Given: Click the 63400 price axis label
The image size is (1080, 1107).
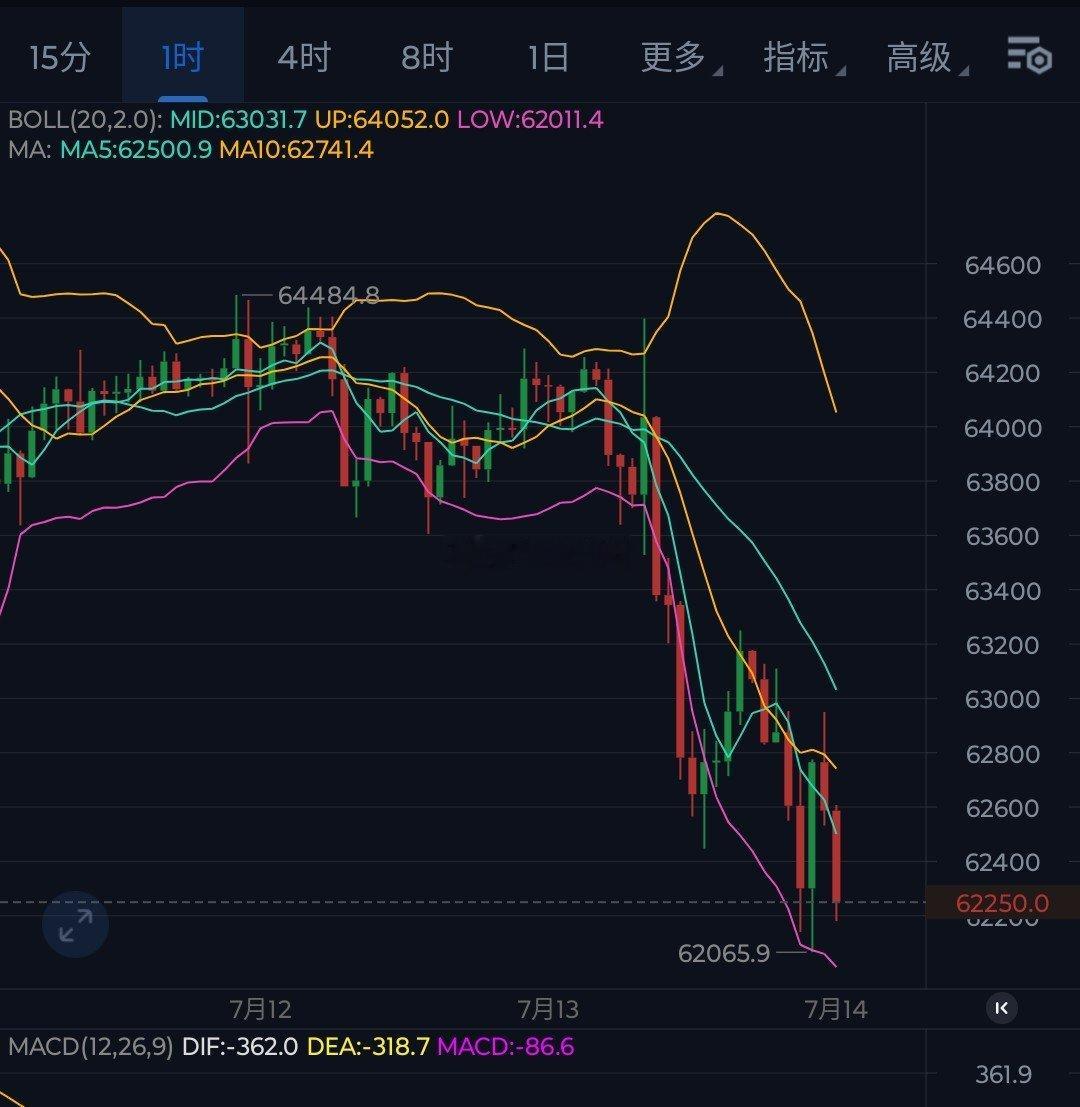Looking at the screenshot, I should (x=1002, y=591).
